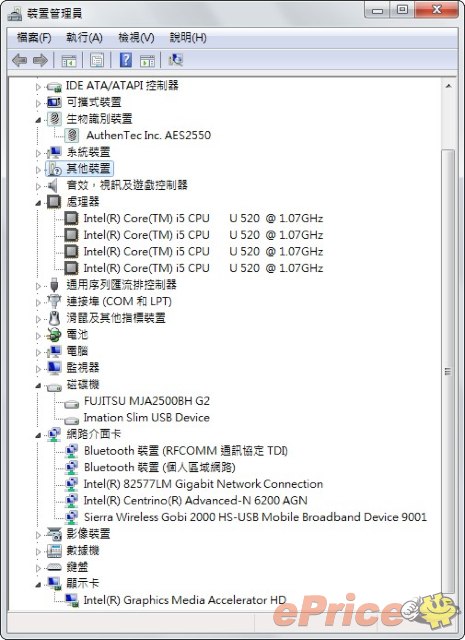The height and width of the screenshot is (640, 465).
Task: Select Intel(R) 82577LM Gigabit Network Connection
Action: [203, 484]
